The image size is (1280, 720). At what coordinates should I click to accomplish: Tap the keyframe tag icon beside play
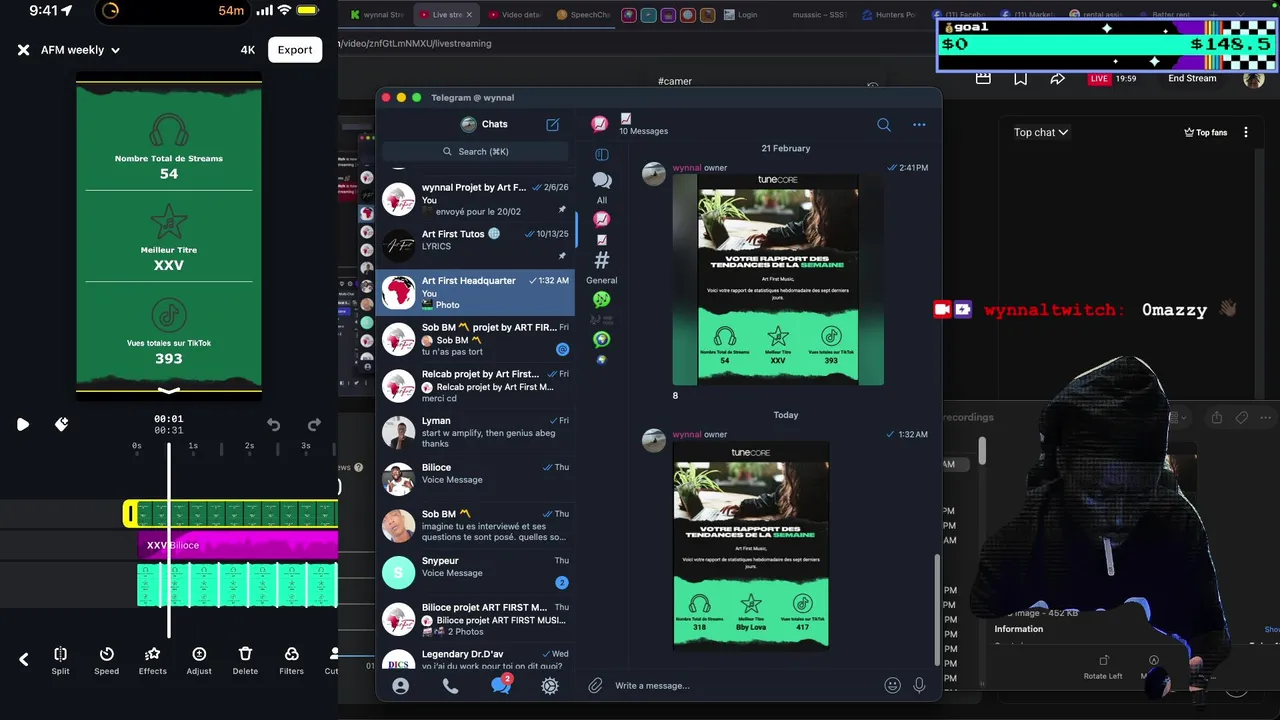(x=61, y=424)
